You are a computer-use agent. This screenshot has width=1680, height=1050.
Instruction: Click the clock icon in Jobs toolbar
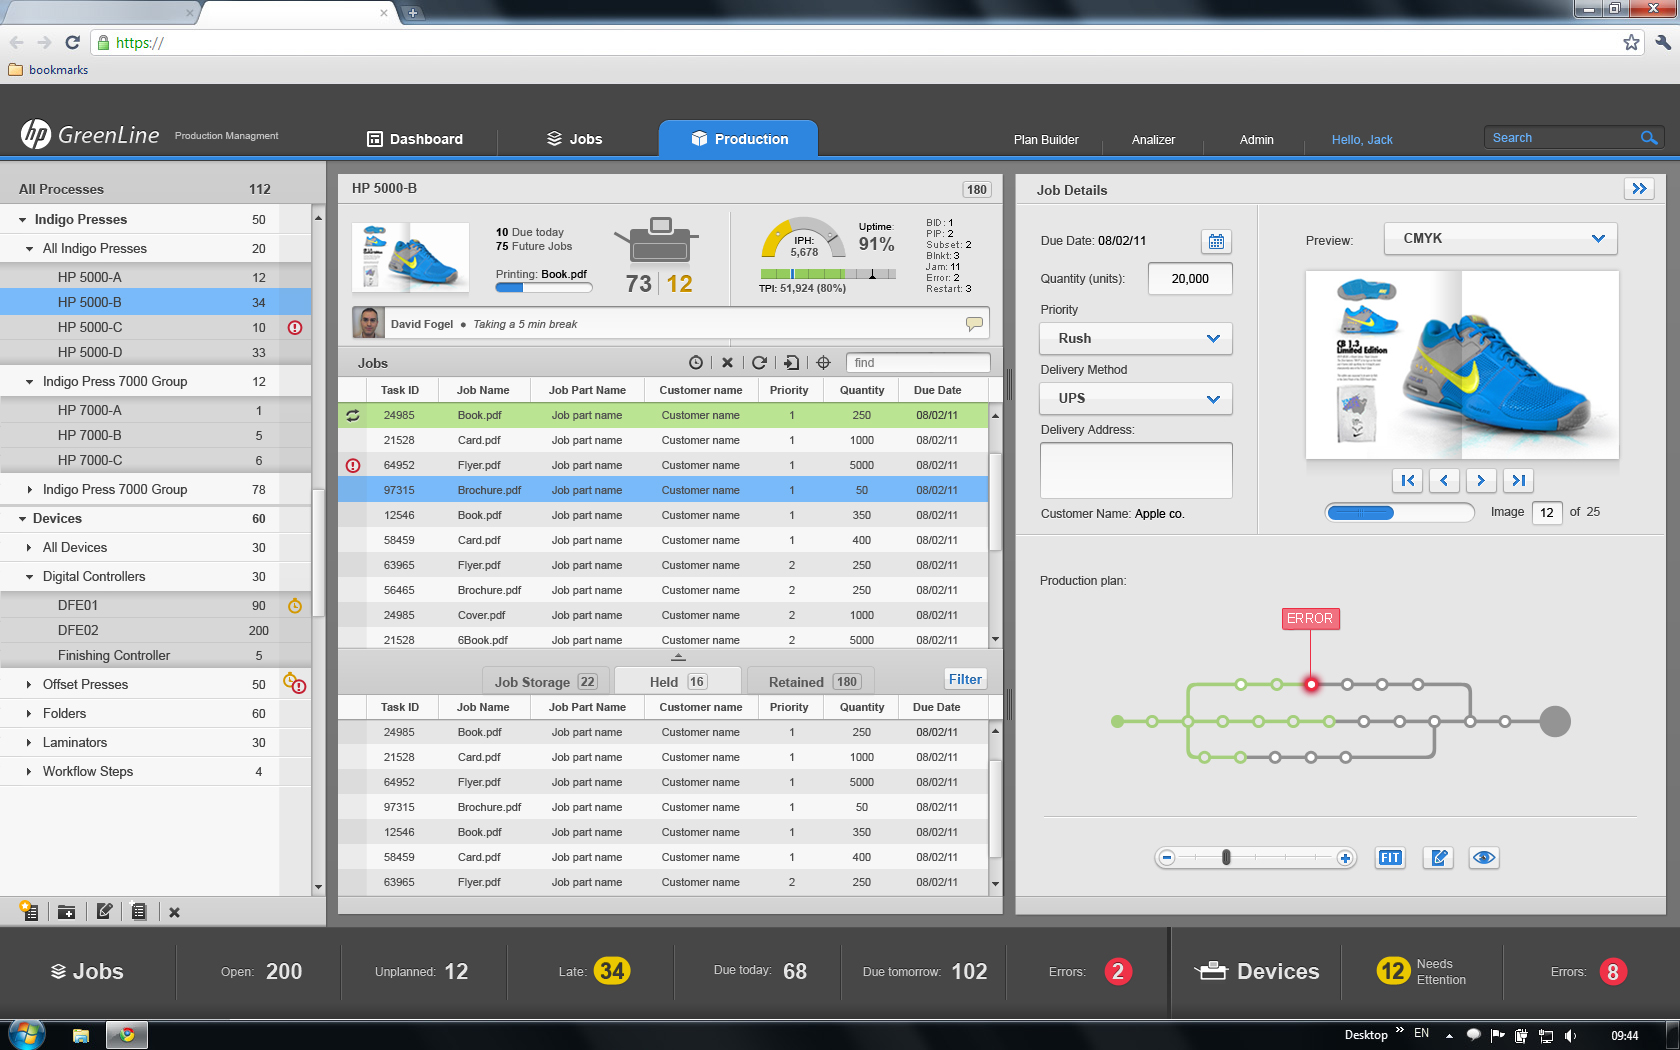(696, 363)
